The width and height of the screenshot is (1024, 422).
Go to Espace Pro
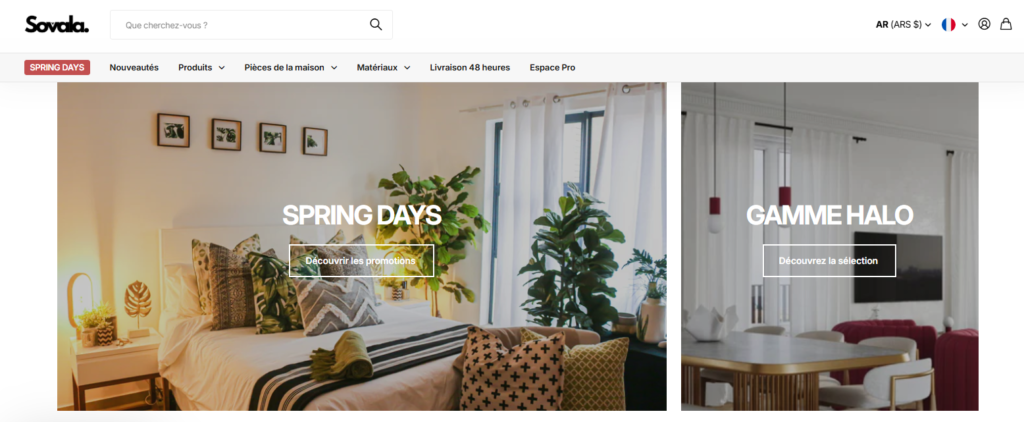tap(552, 67)
